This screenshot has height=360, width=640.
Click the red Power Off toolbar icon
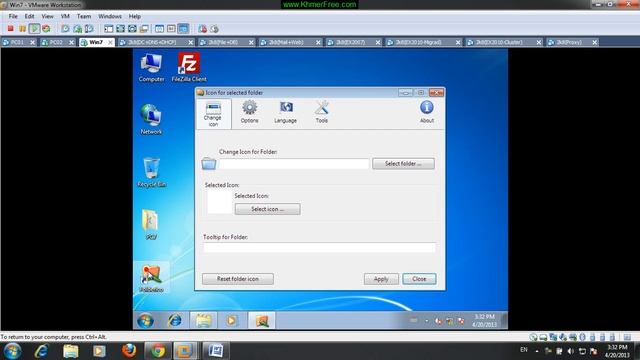click(11, 29)
